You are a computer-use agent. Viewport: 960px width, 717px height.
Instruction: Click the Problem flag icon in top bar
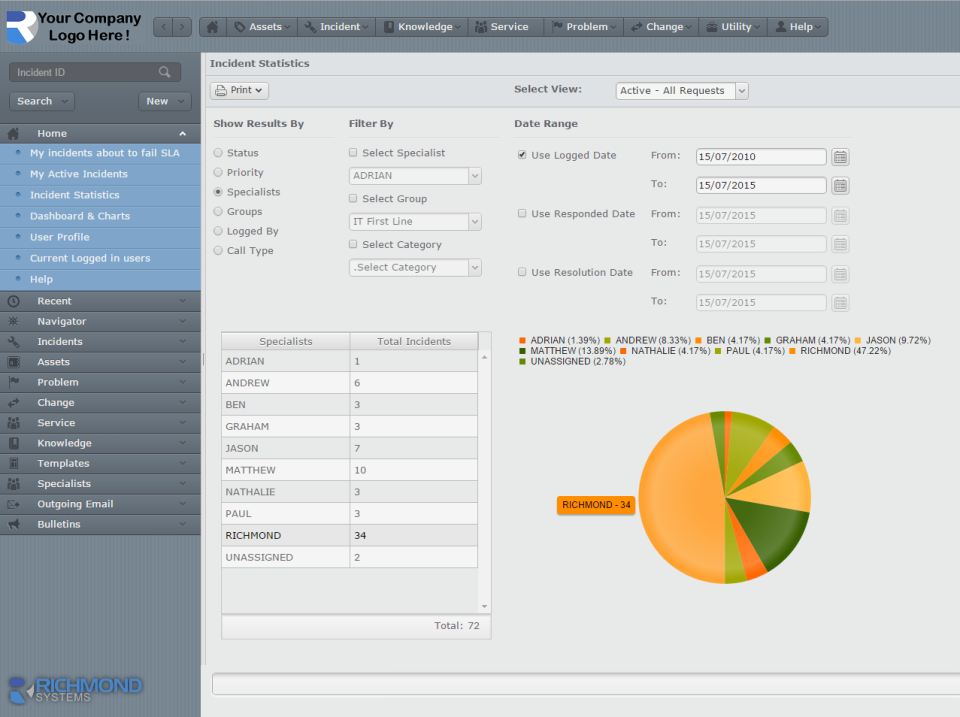coord(556,26)
